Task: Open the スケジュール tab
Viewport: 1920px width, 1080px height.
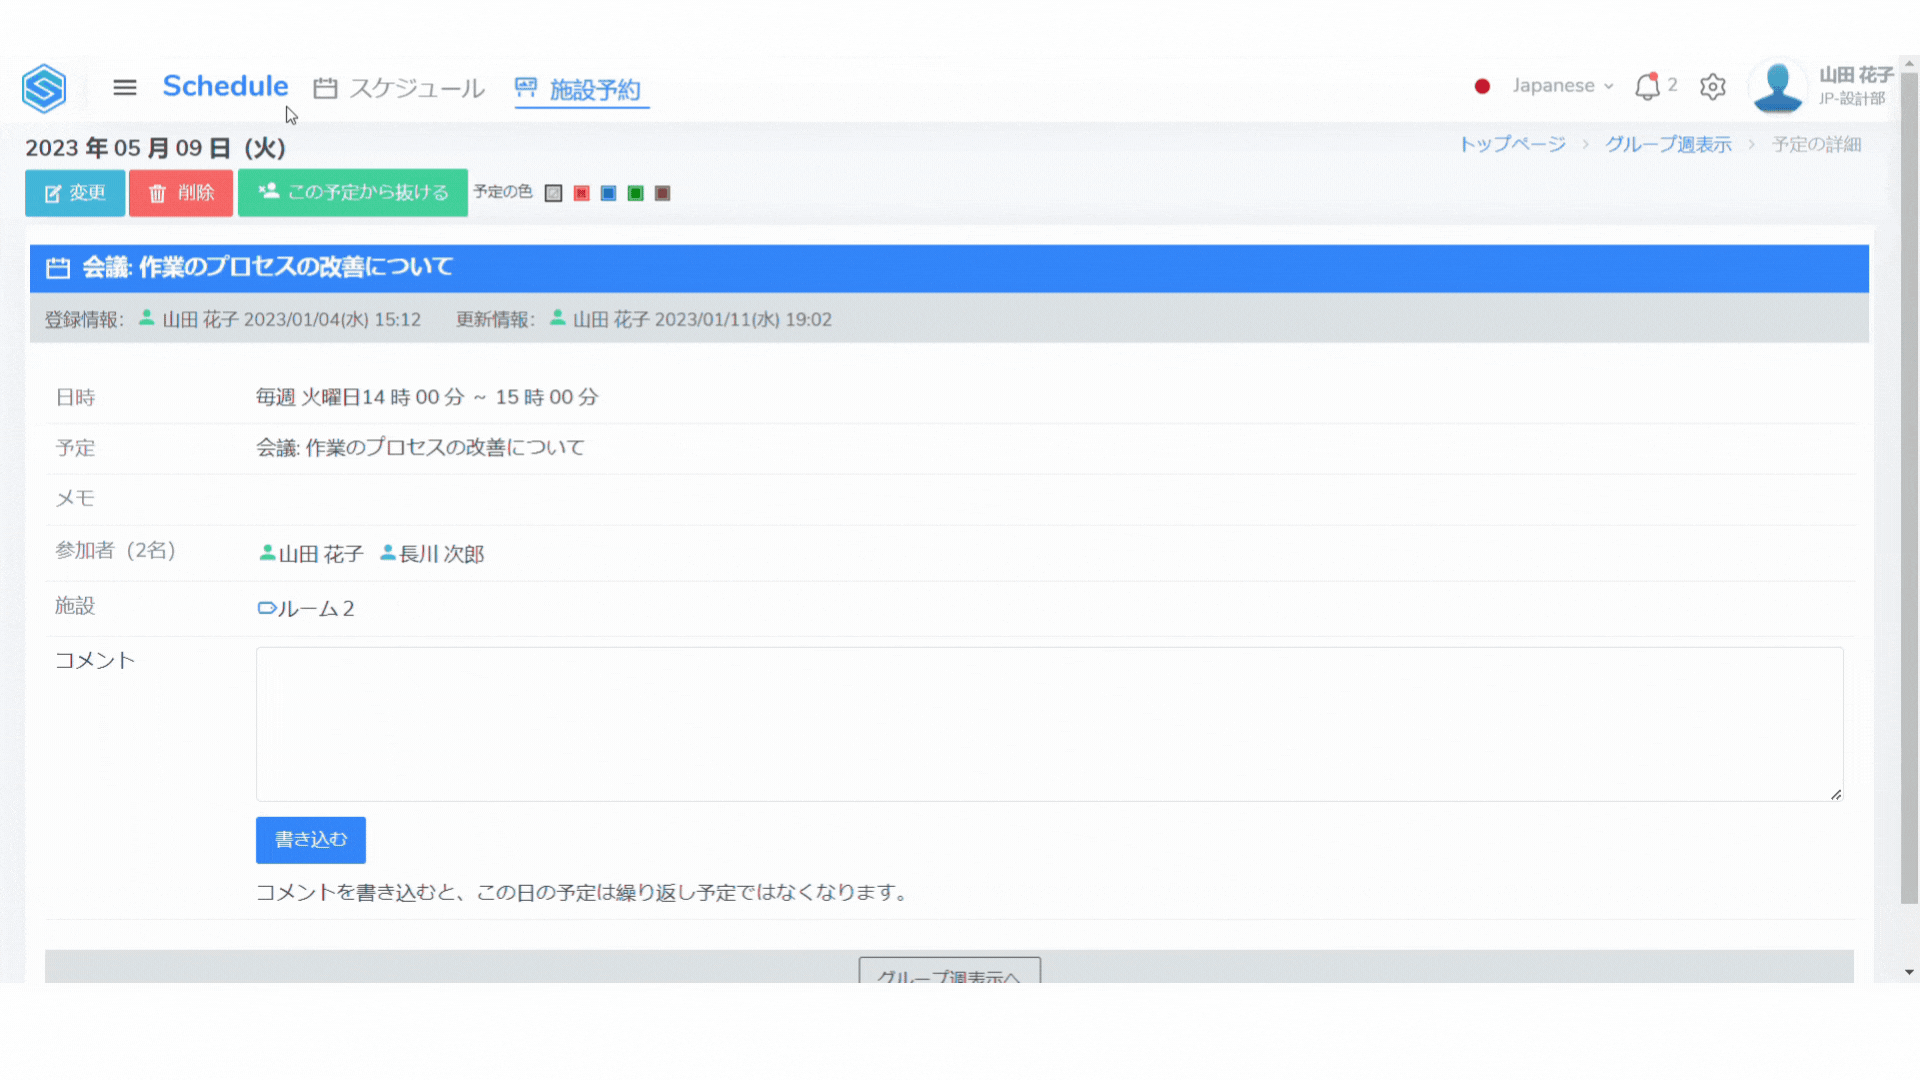Action: (399, 88)
